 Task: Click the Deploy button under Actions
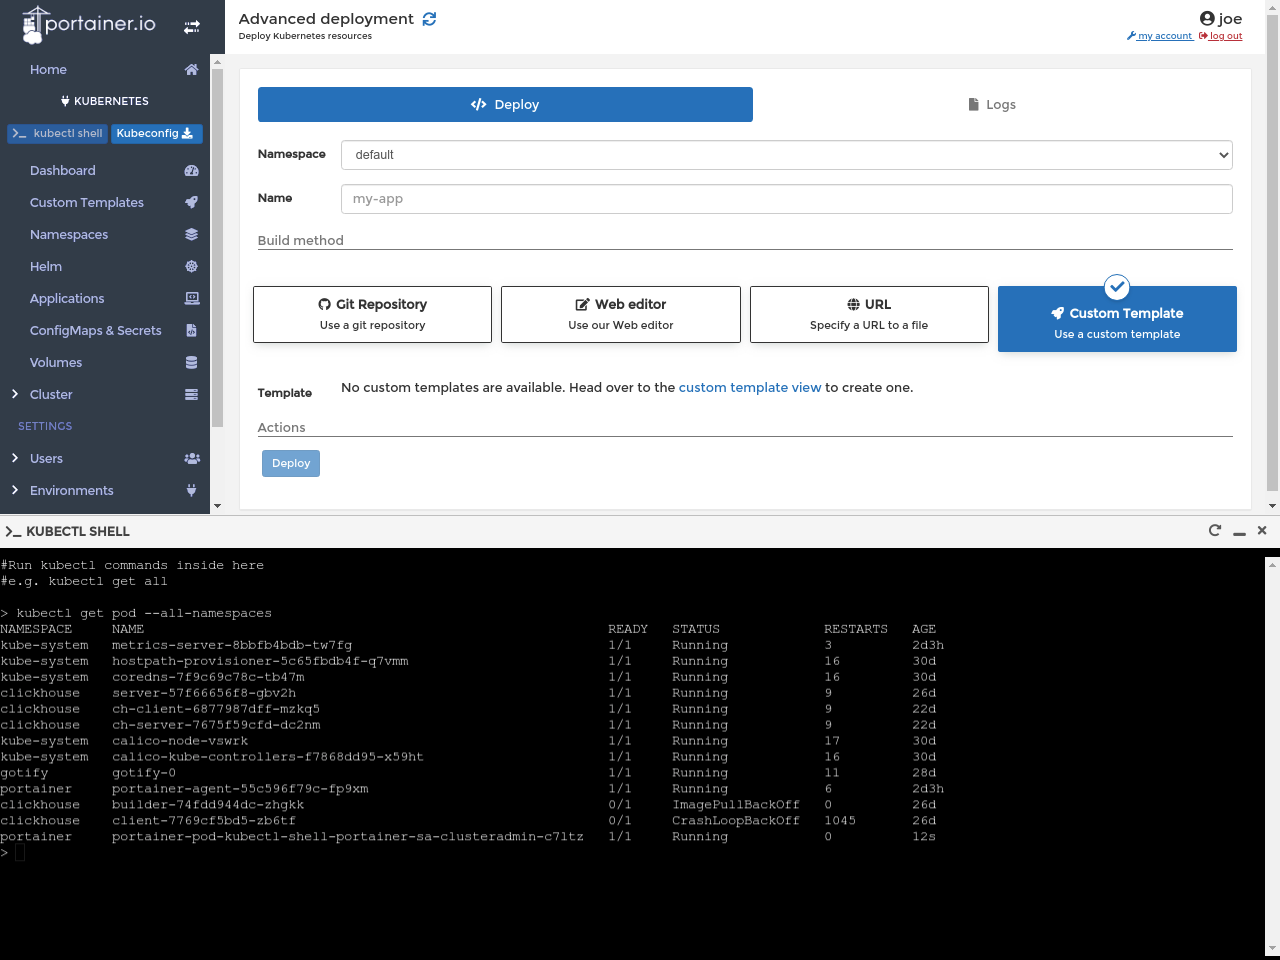point(291,463)
